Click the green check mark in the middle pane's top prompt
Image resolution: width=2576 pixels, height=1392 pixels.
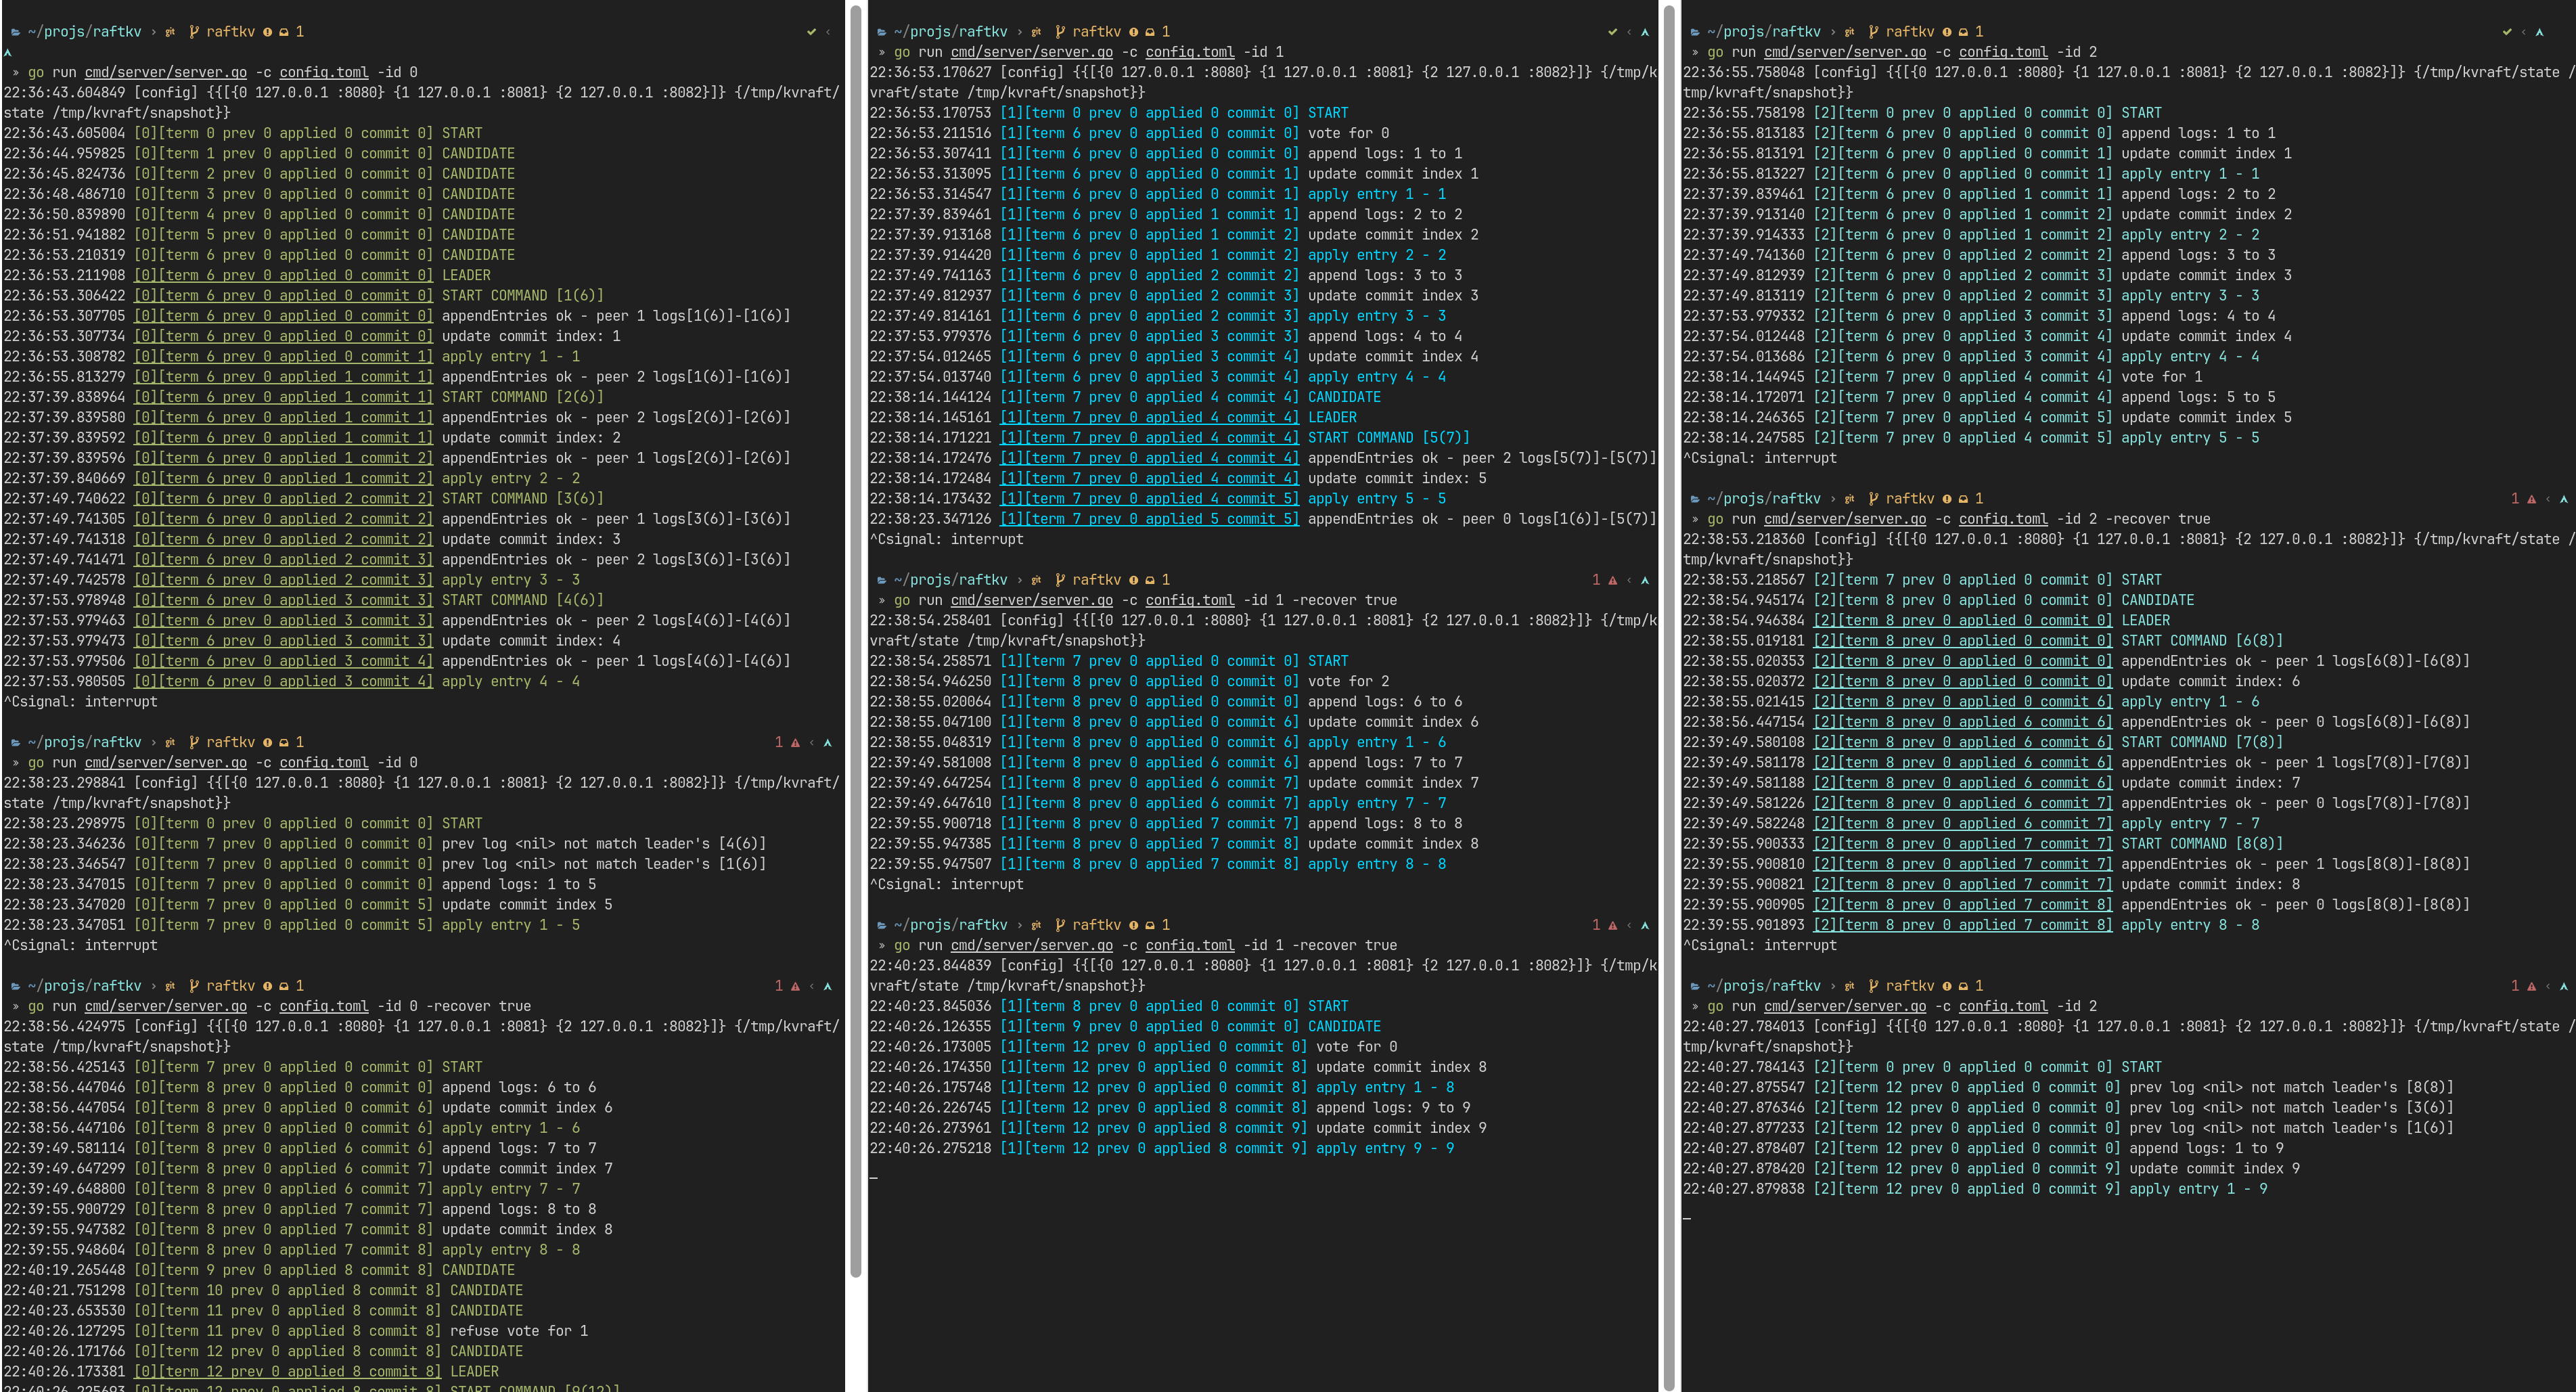1612,32
